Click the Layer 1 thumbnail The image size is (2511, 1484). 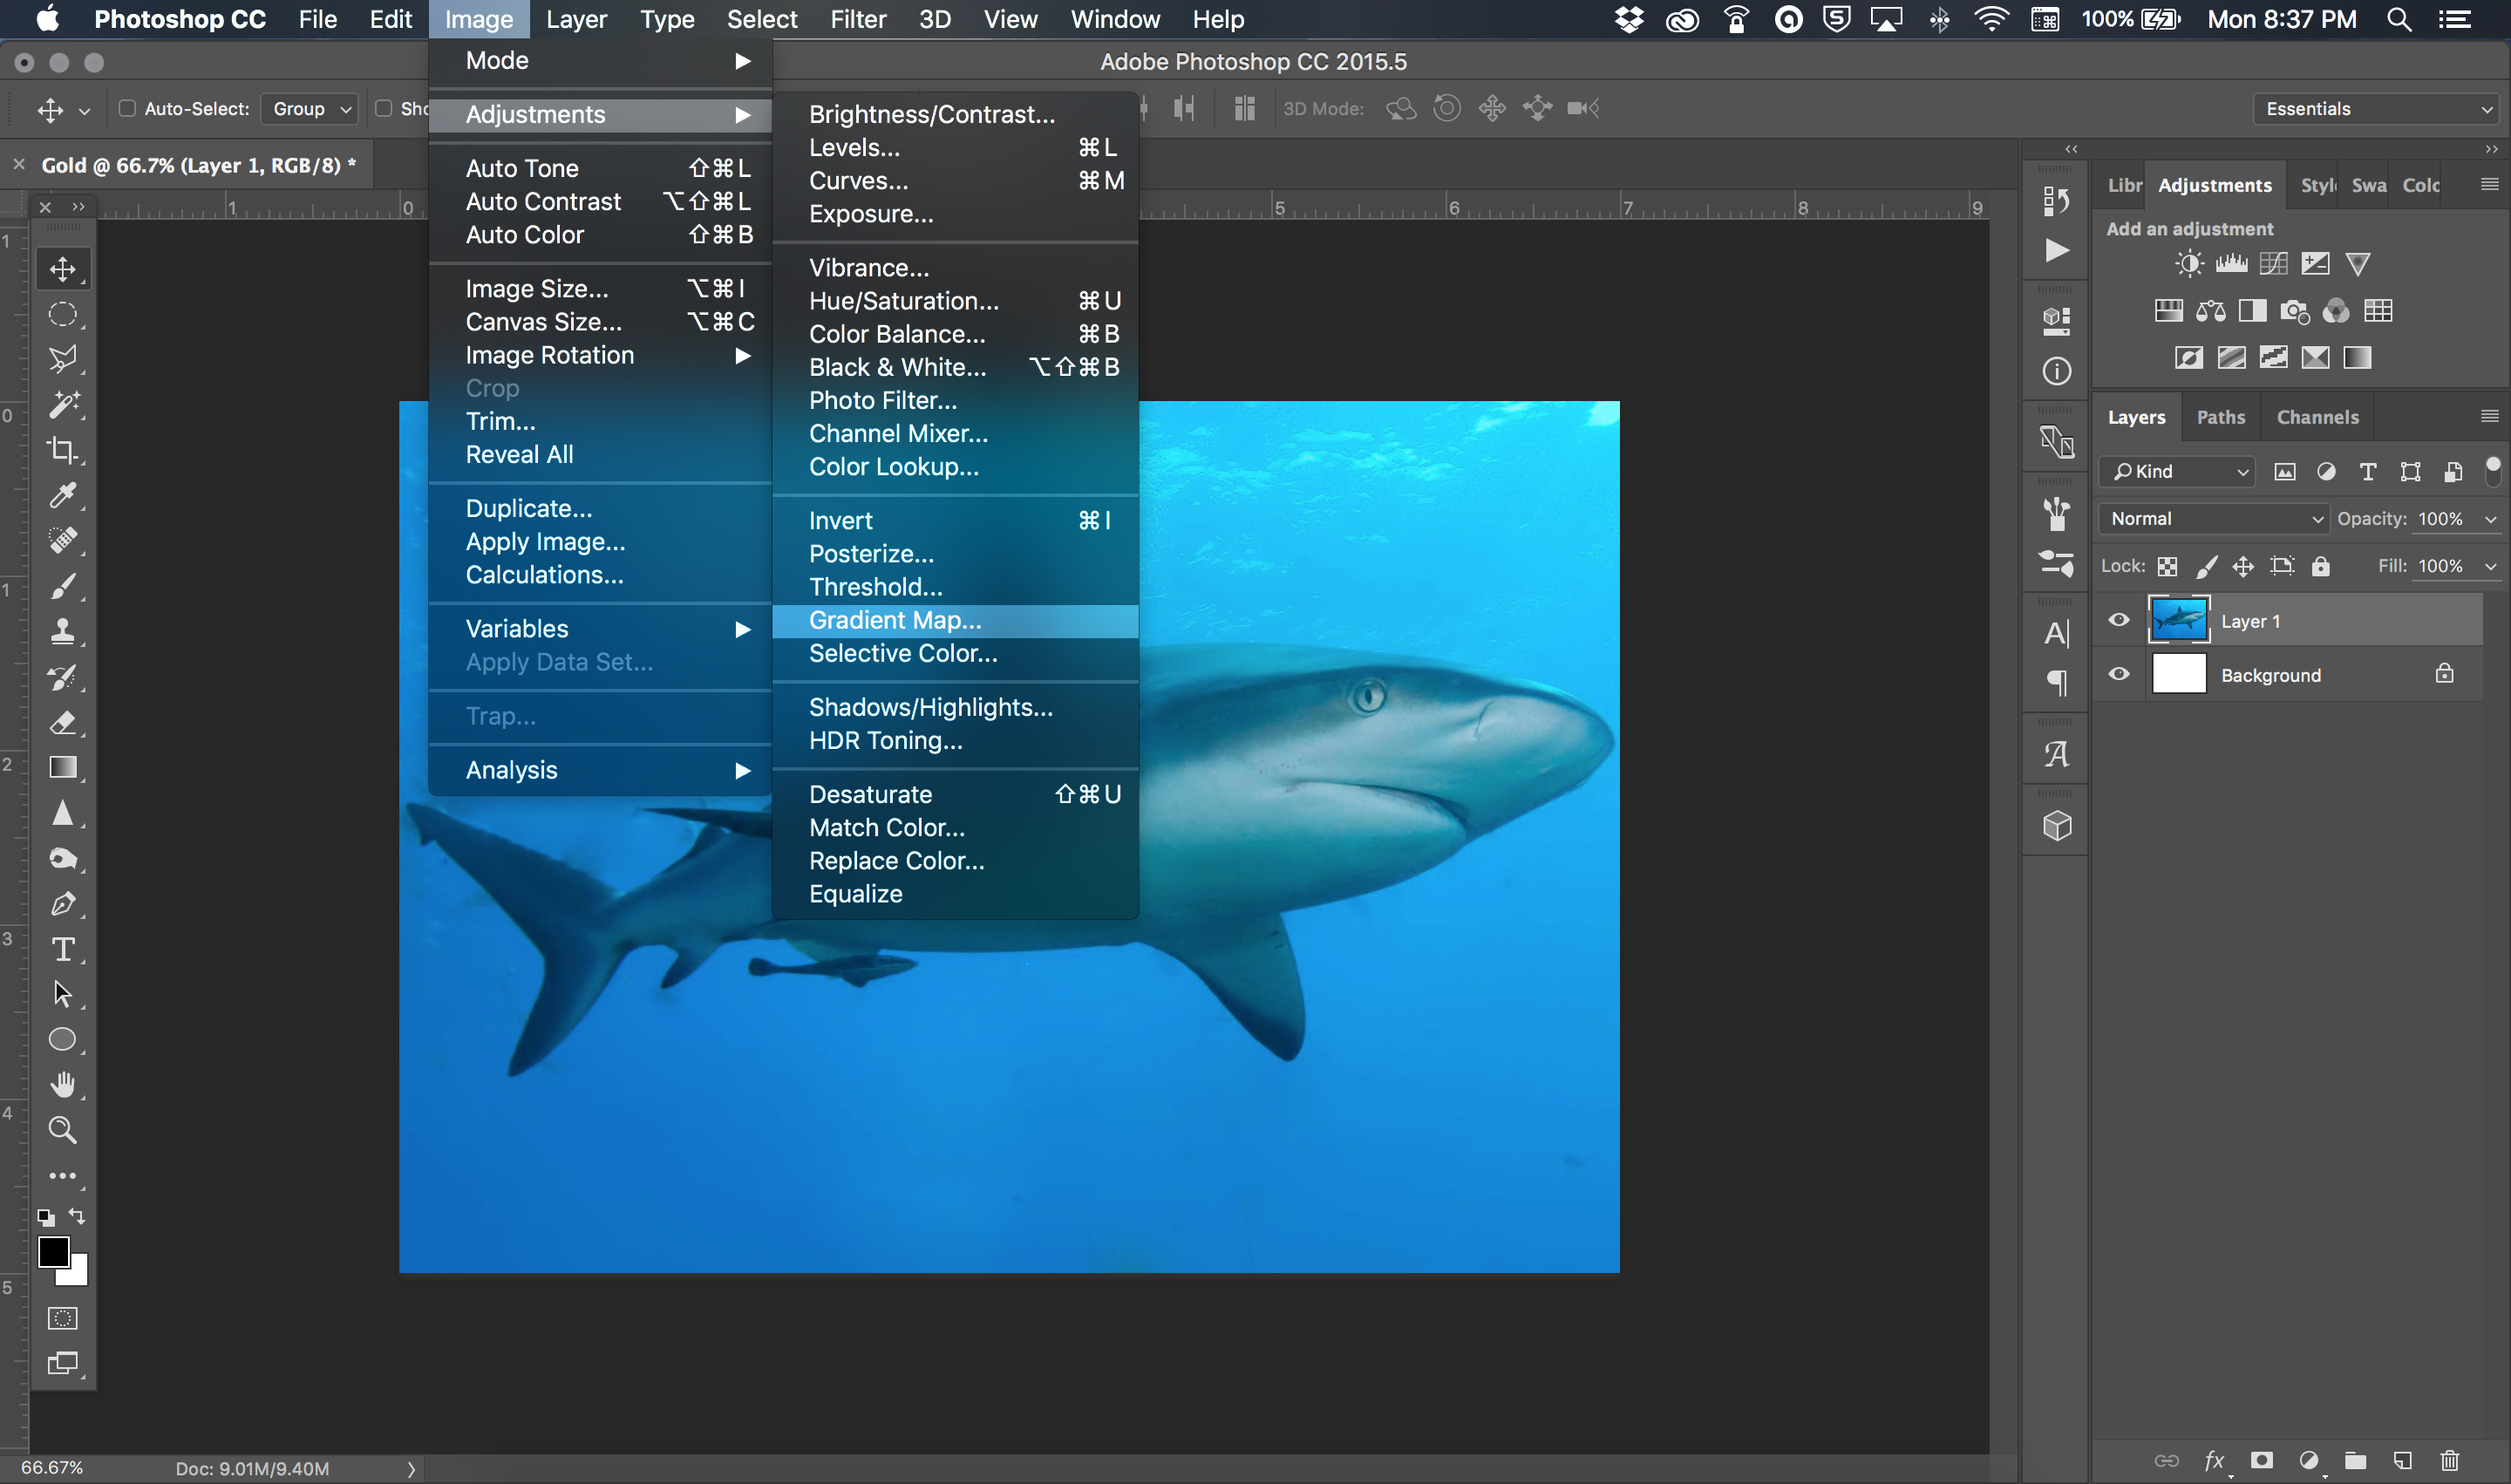point(2177,618)
